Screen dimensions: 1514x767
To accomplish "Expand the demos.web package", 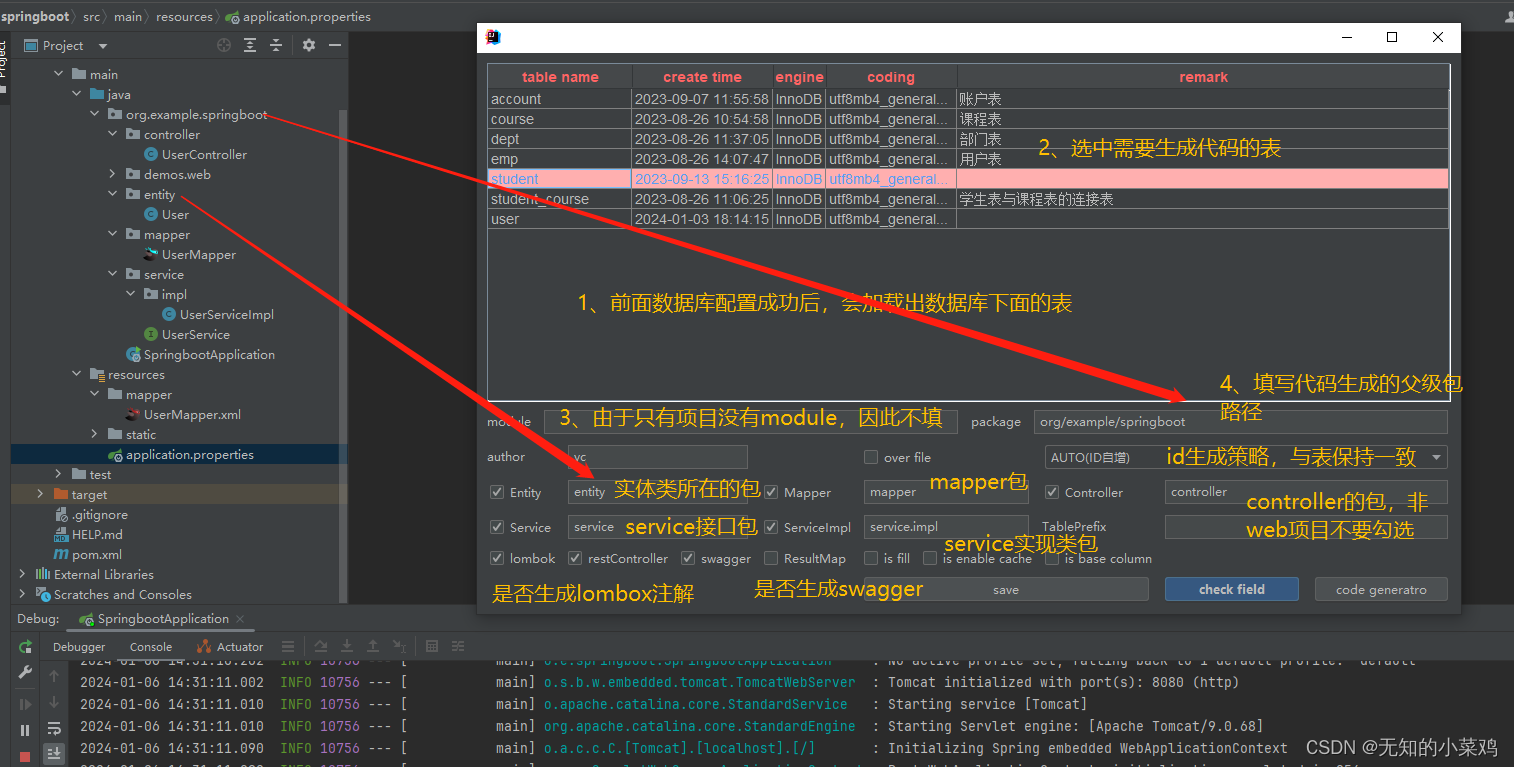I will coord(113,175).
